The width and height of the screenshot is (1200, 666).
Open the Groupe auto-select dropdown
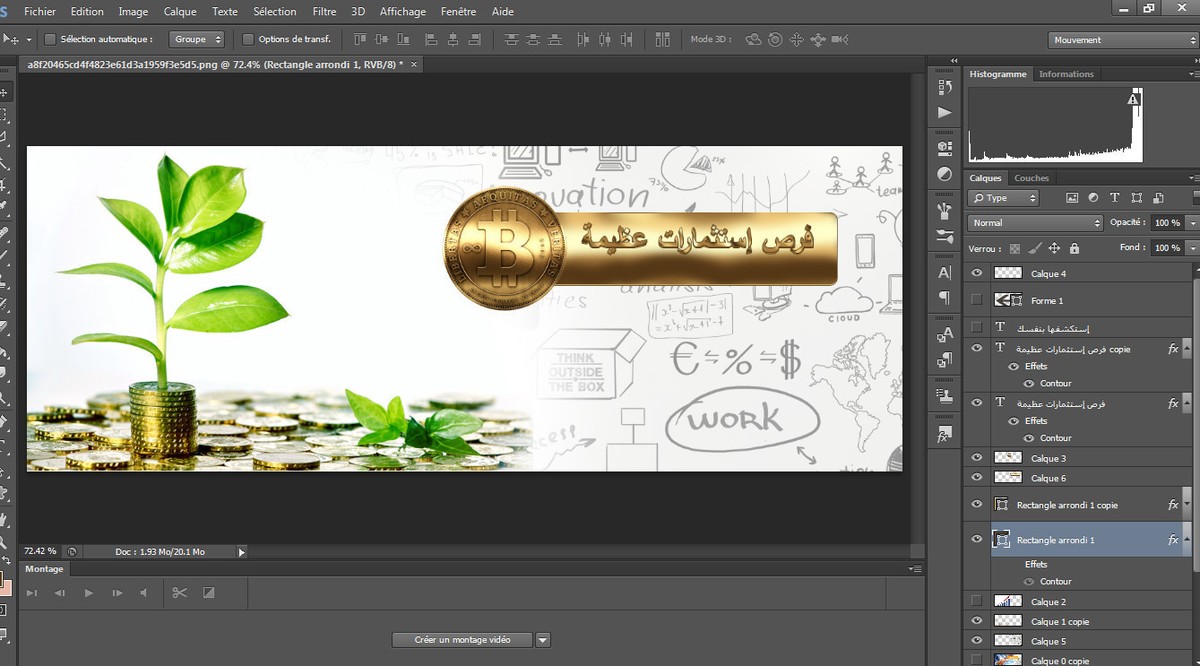click(x=196, y=40)
